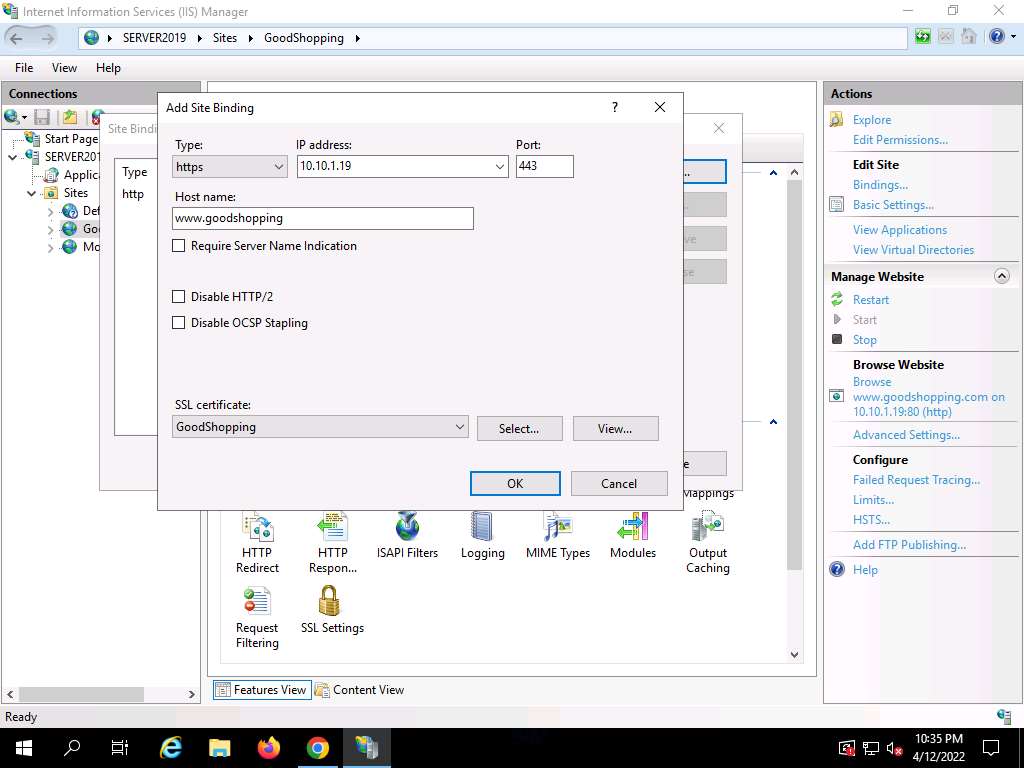
Task: Check the Disable HTTP/2 option
Action: pos(179,297)
